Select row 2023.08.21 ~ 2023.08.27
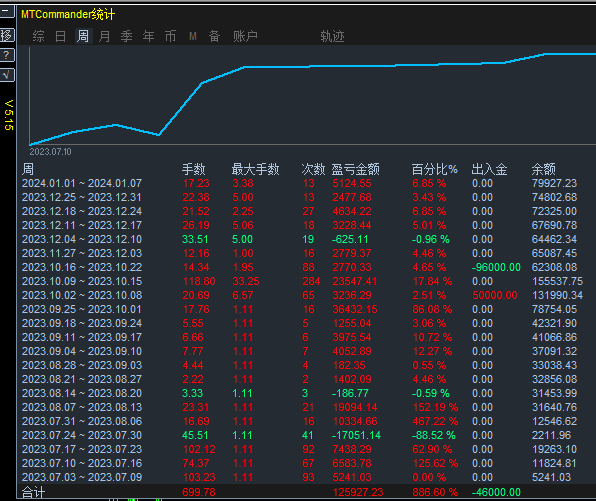The width and height of the screenshot is (596, 501). pos(302,379)
